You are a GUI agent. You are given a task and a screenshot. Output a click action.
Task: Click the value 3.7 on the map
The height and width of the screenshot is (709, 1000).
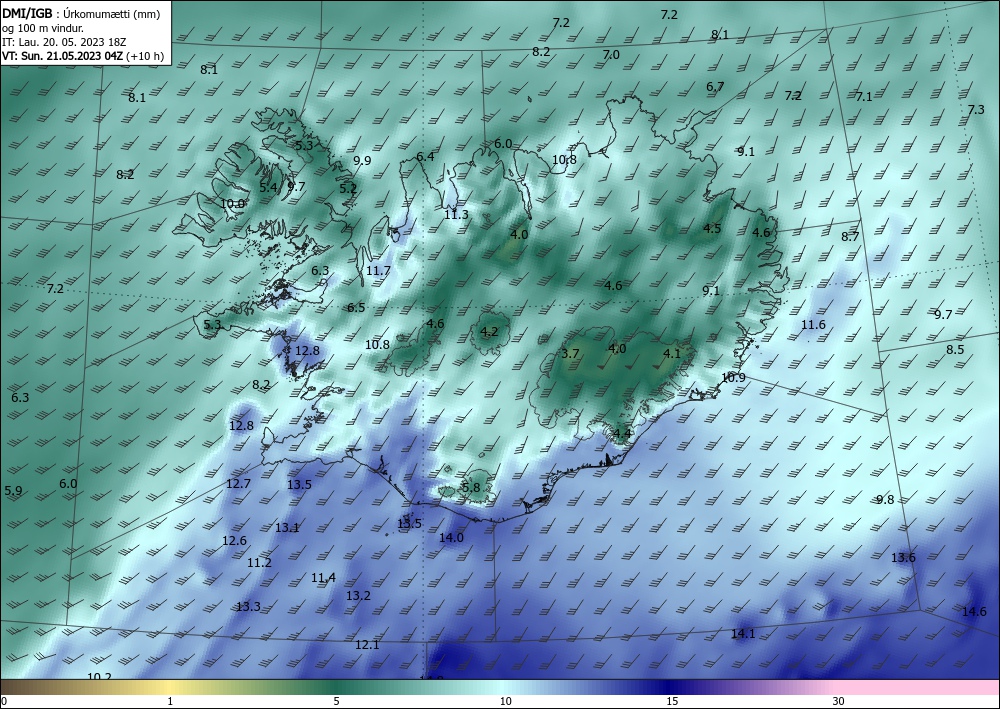click(x=571, y=353)
